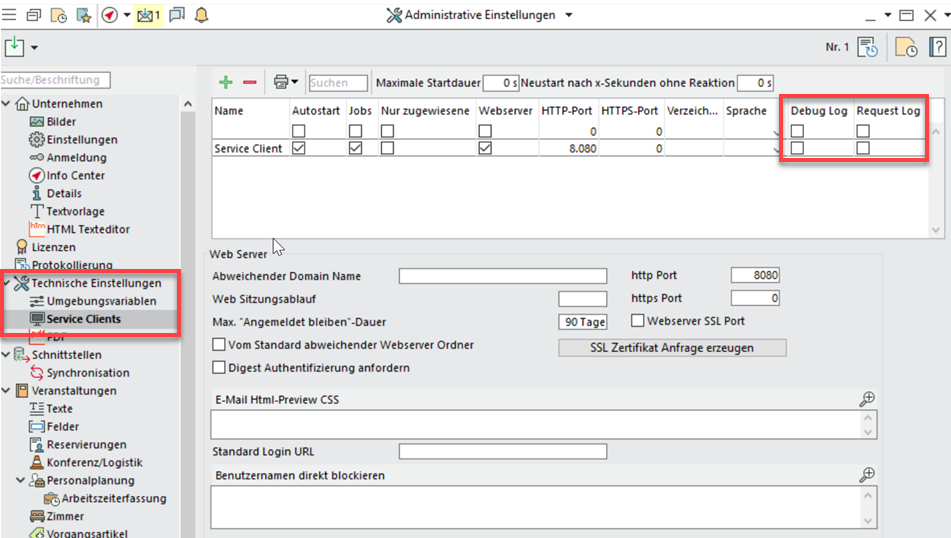Click the notification bell icon

point(202,15)
